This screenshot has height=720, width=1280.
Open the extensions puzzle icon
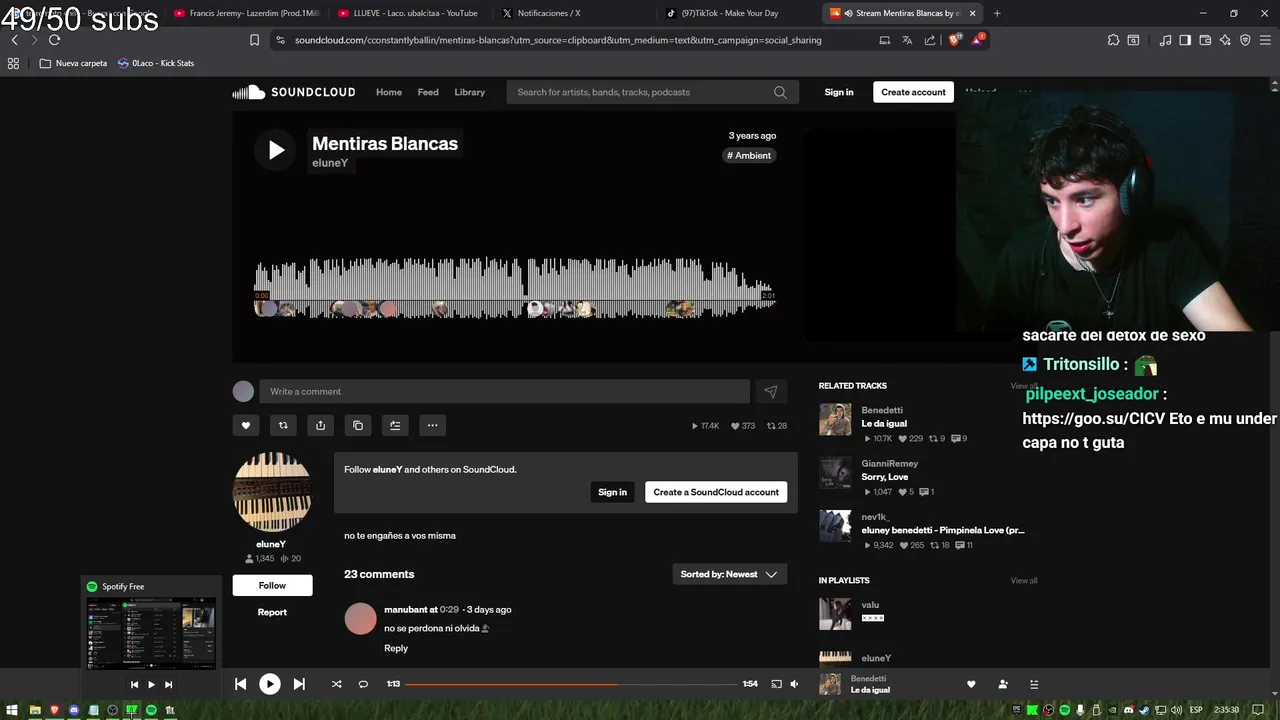[1113, 40]
